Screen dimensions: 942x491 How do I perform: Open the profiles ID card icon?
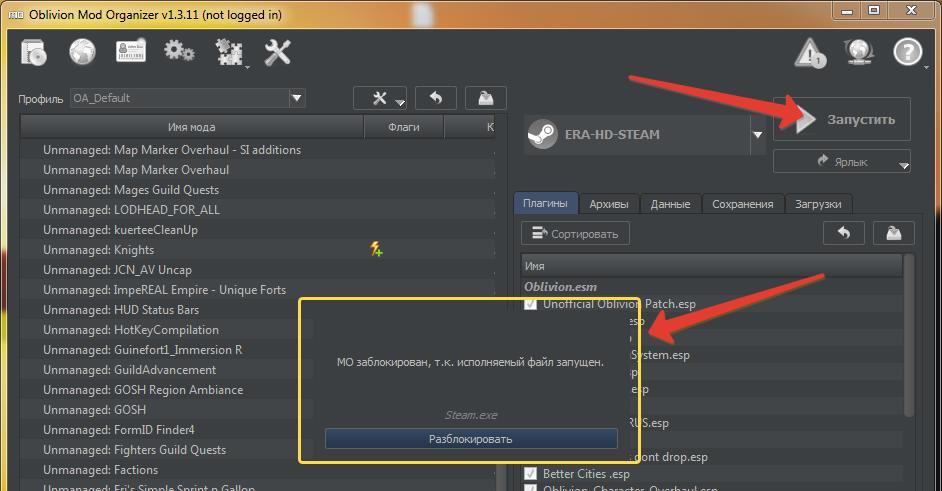(131, 52)
